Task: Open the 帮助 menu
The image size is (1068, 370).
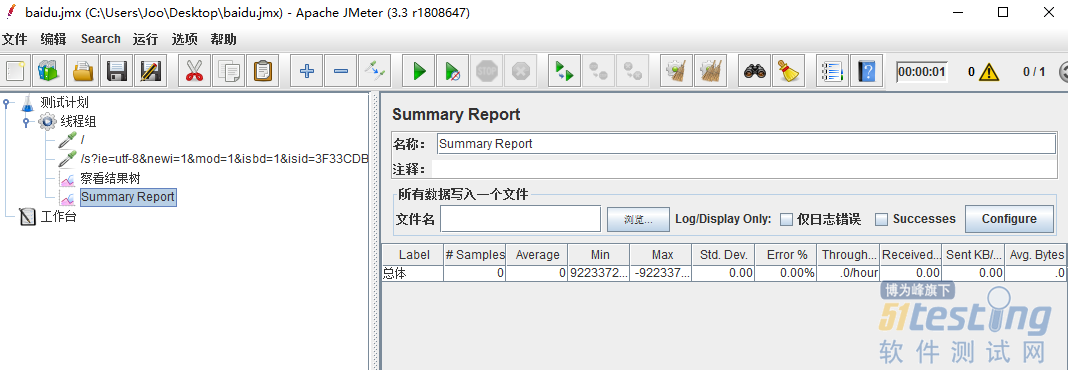Action: pyautogui.click(x=223, y=40)
